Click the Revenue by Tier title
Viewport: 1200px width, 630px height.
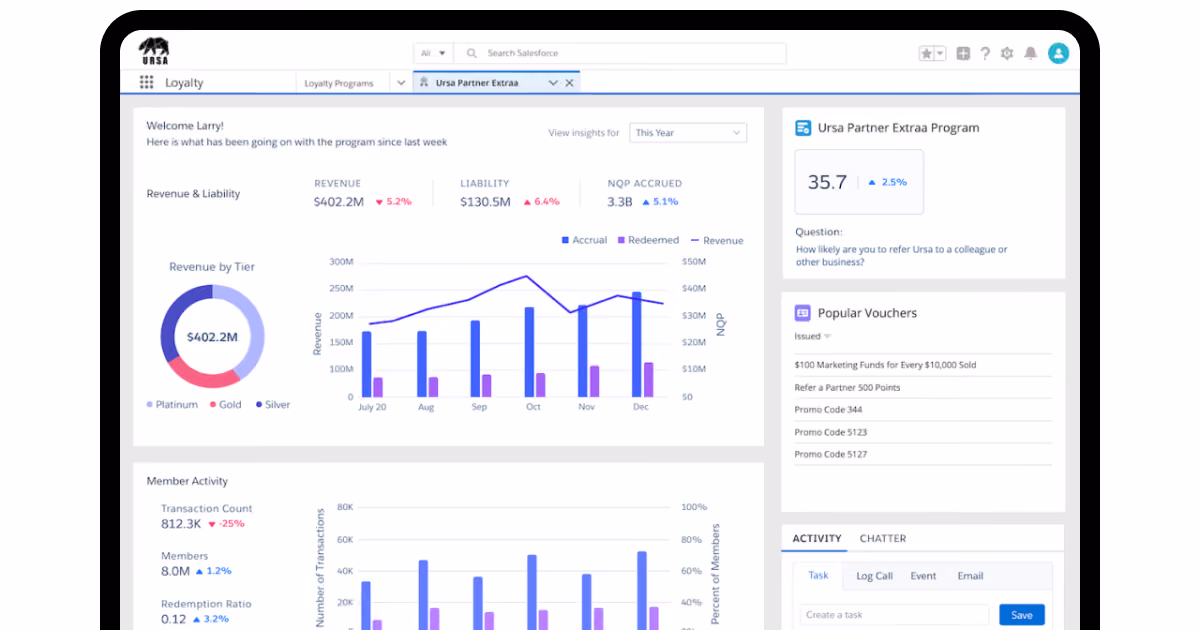(212, 267)
